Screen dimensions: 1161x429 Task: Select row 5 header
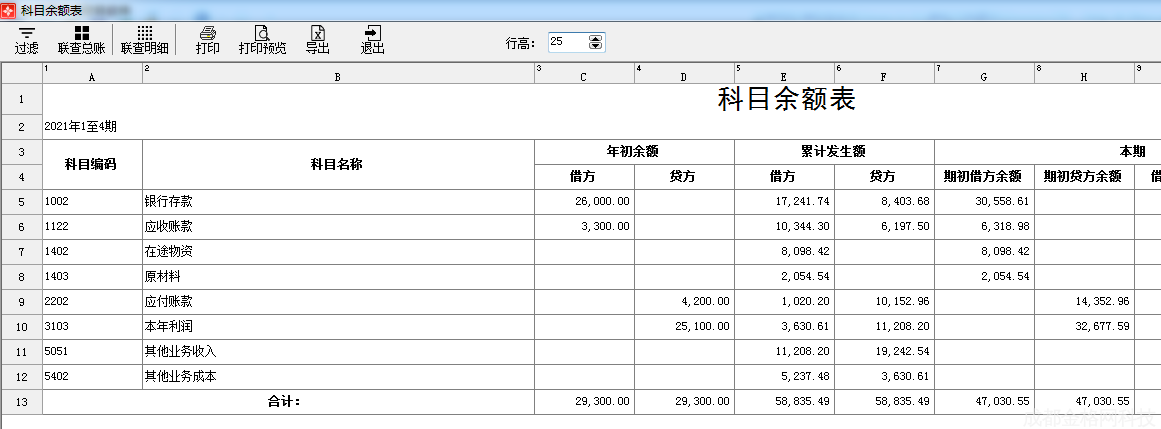(21, 201)
